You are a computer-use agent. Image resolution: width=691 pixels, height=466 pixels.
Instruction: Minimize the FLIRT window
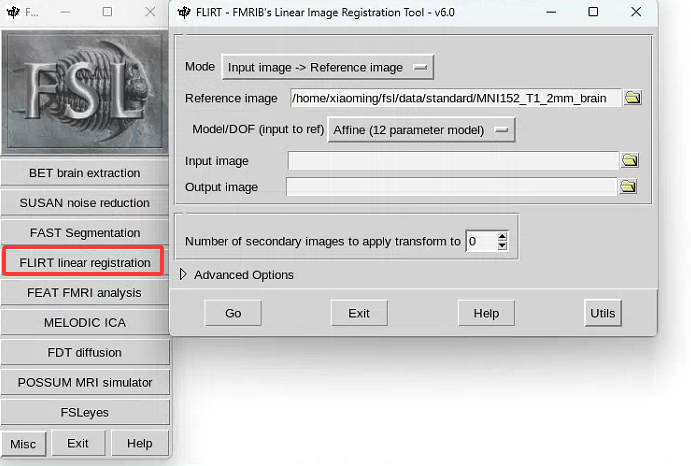[x=551, y=12]
